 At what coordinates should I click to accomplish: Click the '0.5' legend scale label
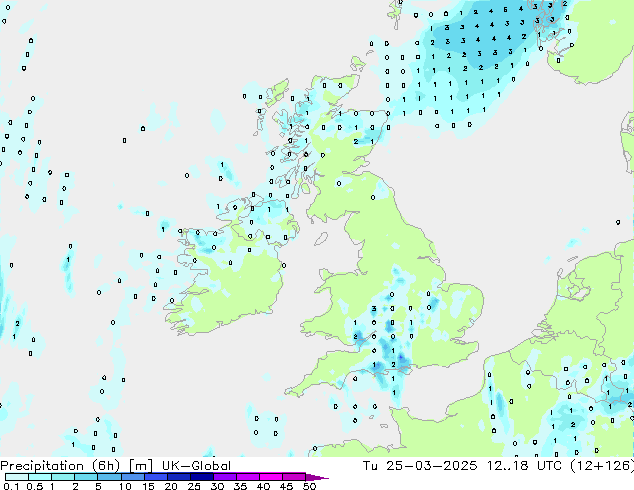point(35,486)
